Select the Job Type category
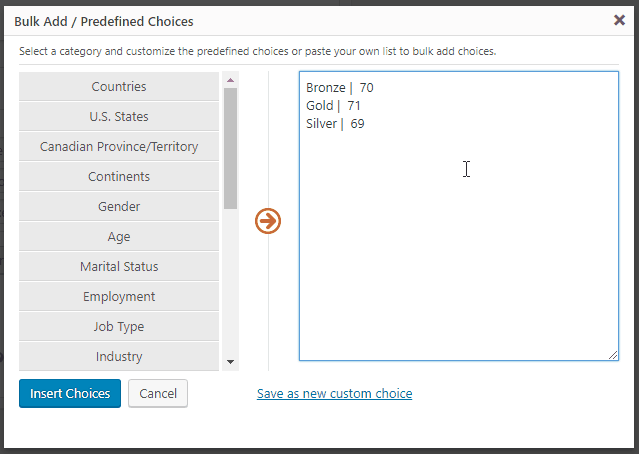The height and width of the screenshot is (454, 639). [119, 326]
